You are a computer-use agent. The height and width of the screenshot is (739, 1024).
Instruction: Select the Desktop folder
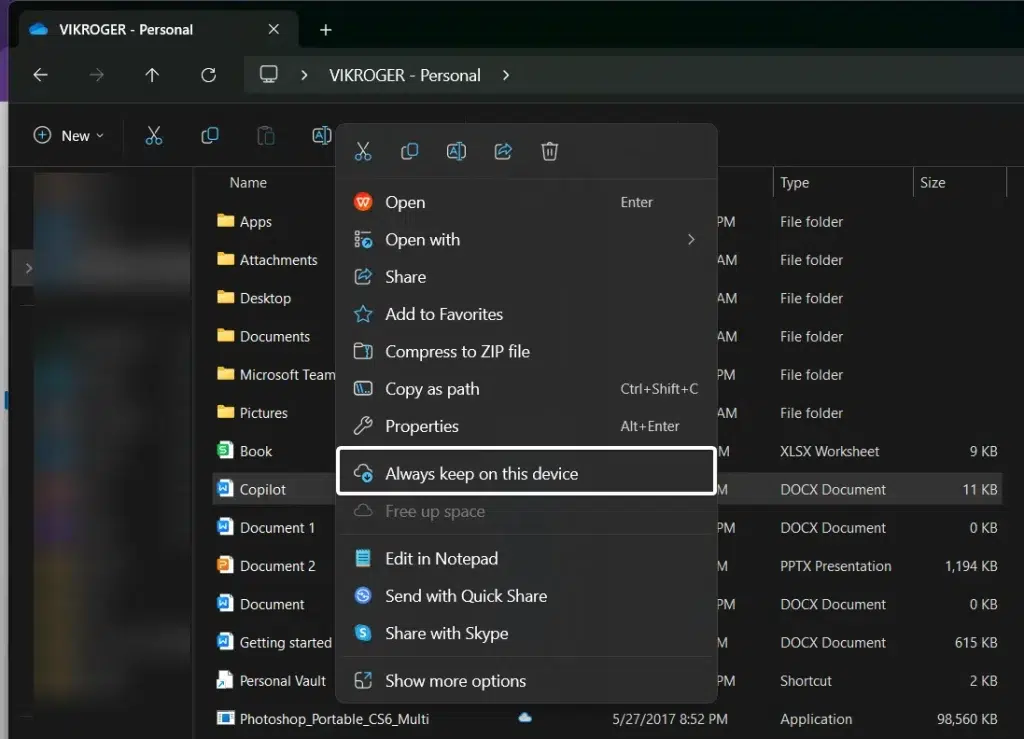265,298
